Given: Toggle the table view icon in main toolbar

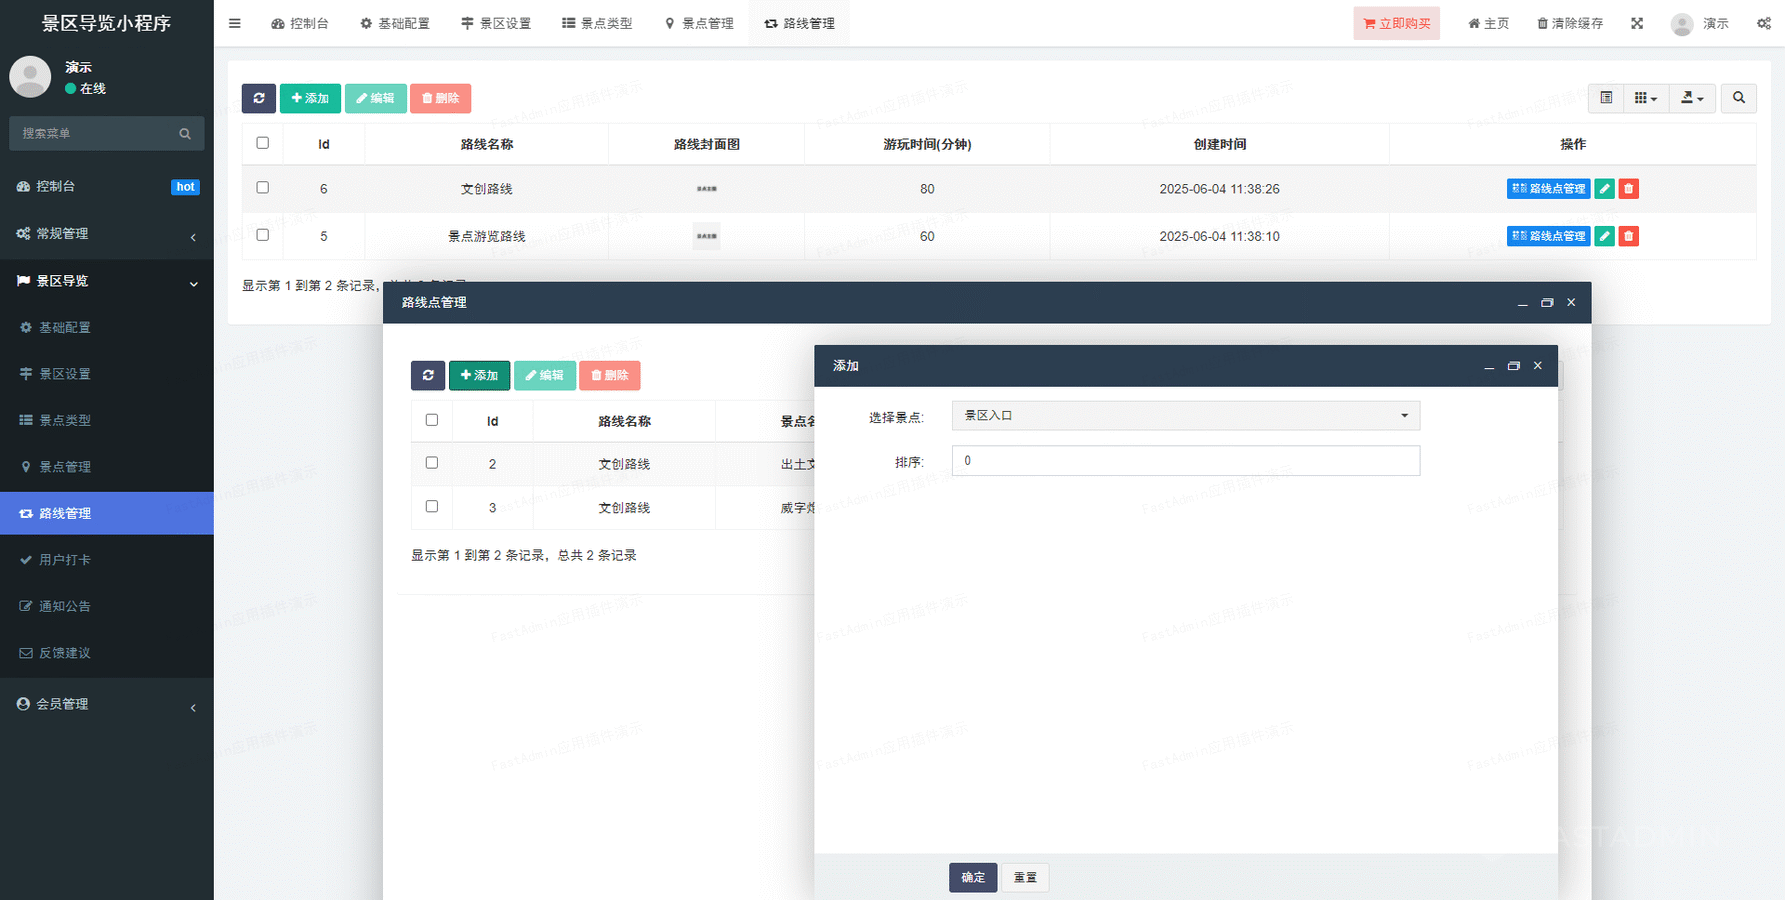Looking at the screenshot, I should [1606, 98].
